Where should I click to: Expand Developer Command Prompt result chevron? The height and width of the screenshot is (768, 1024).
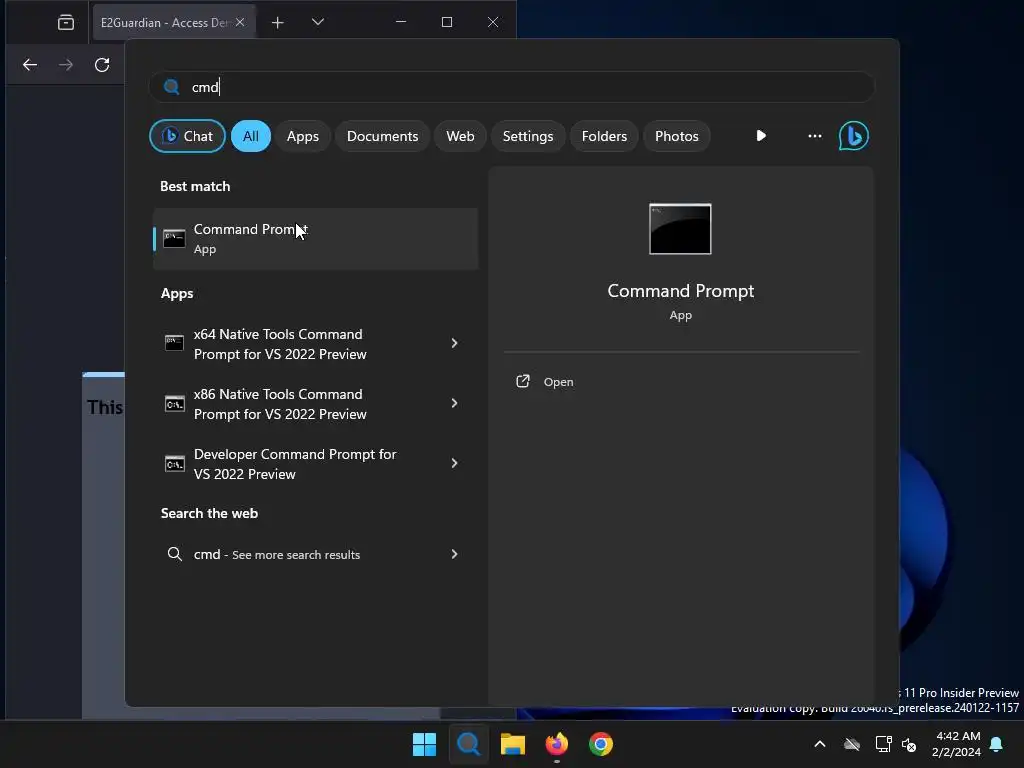[455, 463]
